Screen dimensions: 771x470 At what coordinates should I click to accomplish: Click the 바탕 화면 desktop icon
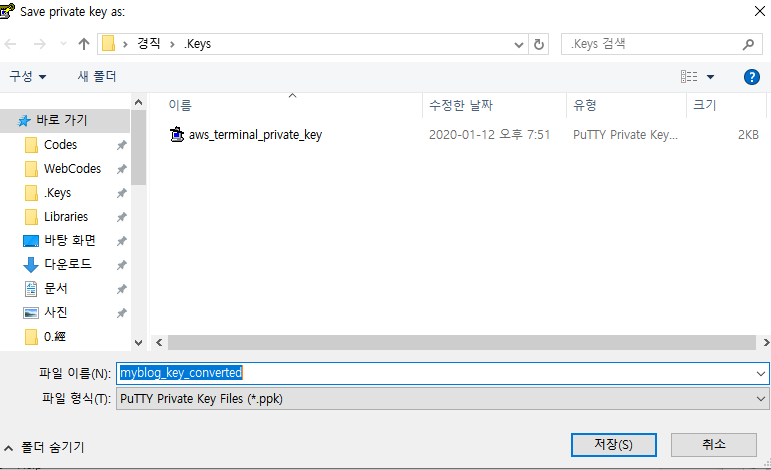pos(31,241)
